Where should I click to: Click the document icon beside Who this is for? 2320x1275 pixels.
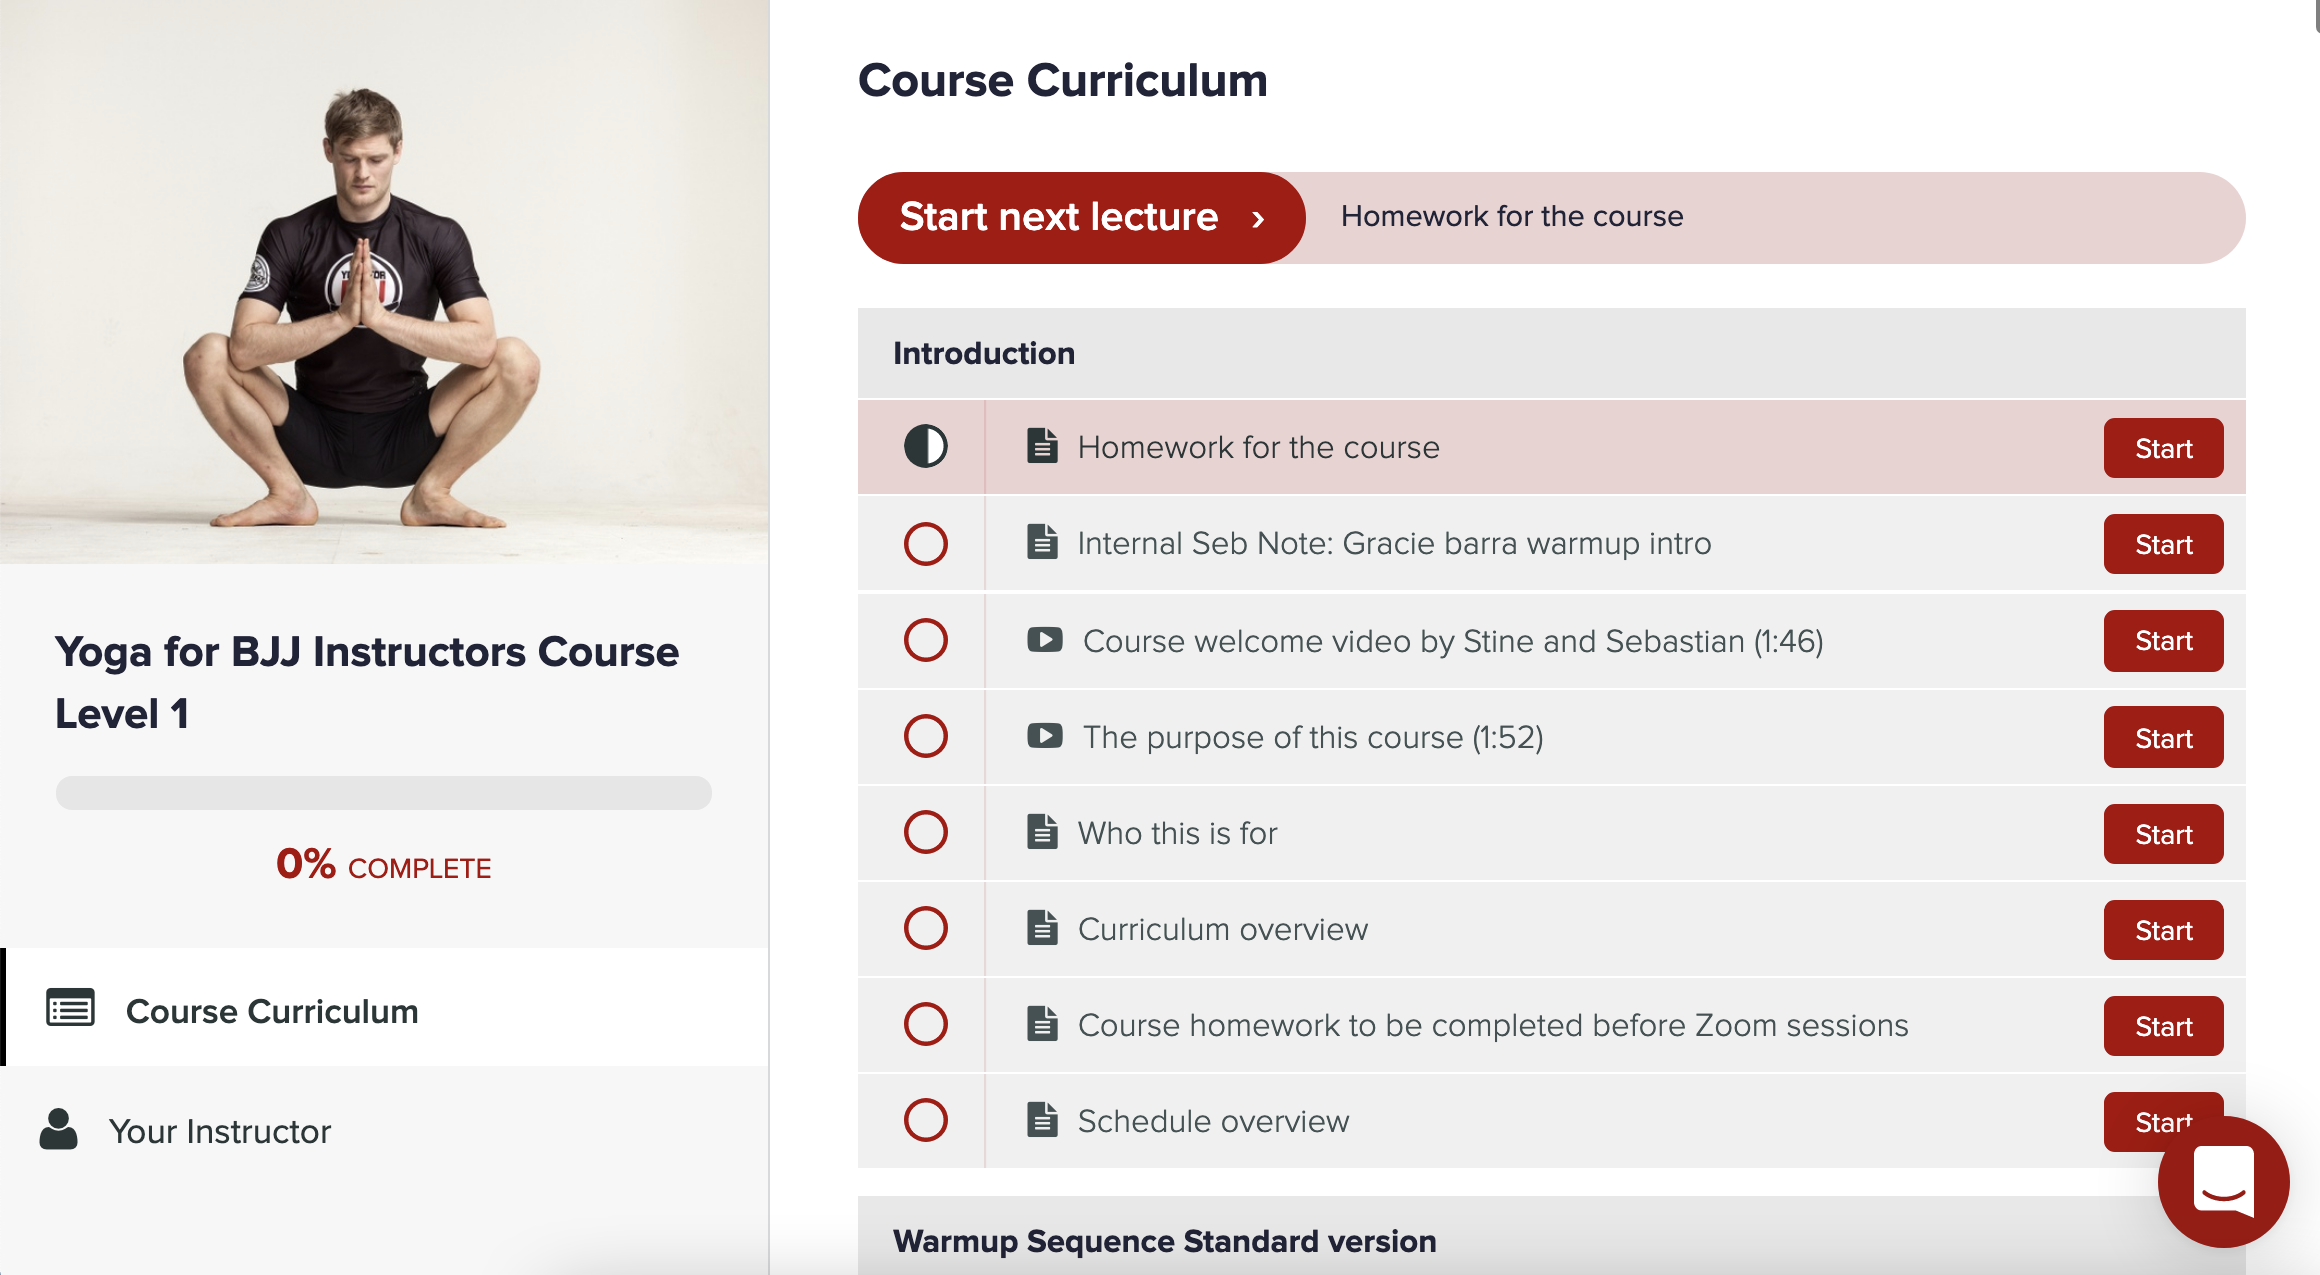click(x=1042, y=832)
